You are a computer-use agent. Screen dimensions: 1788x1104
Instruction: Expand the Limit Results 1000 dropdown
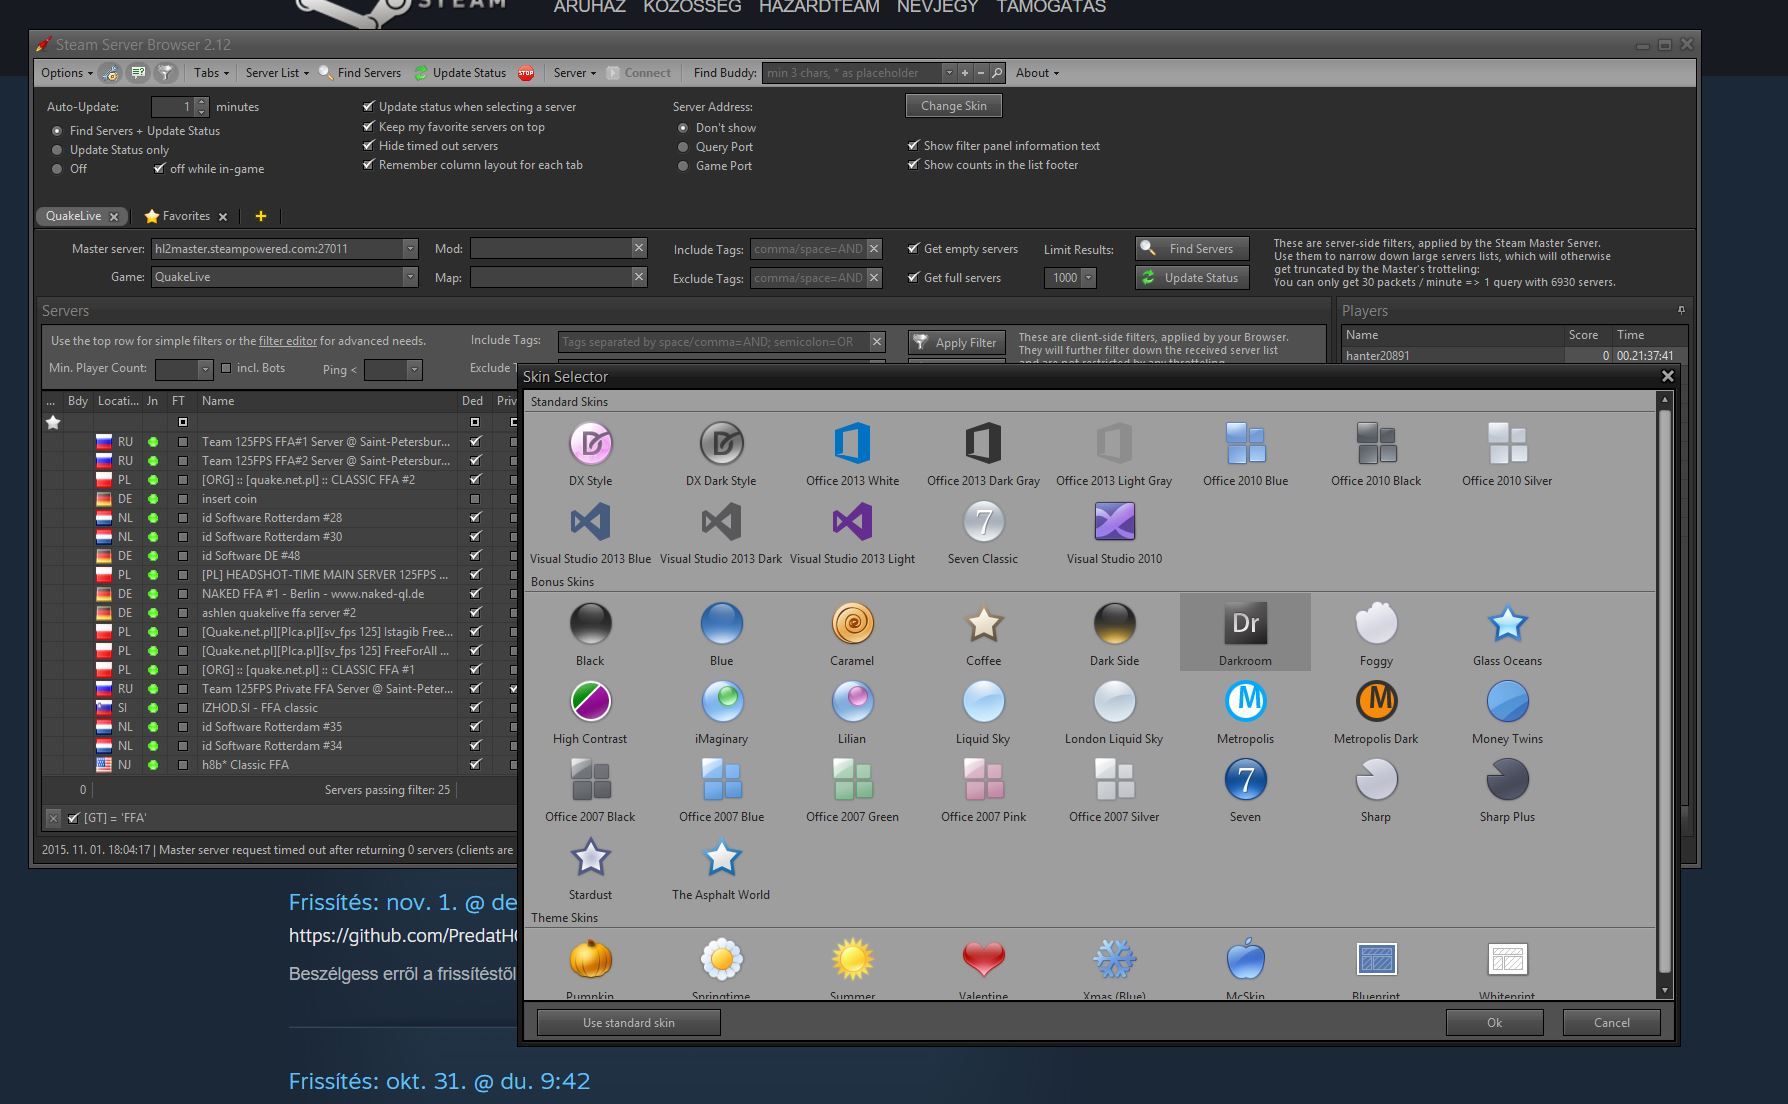1089,278
